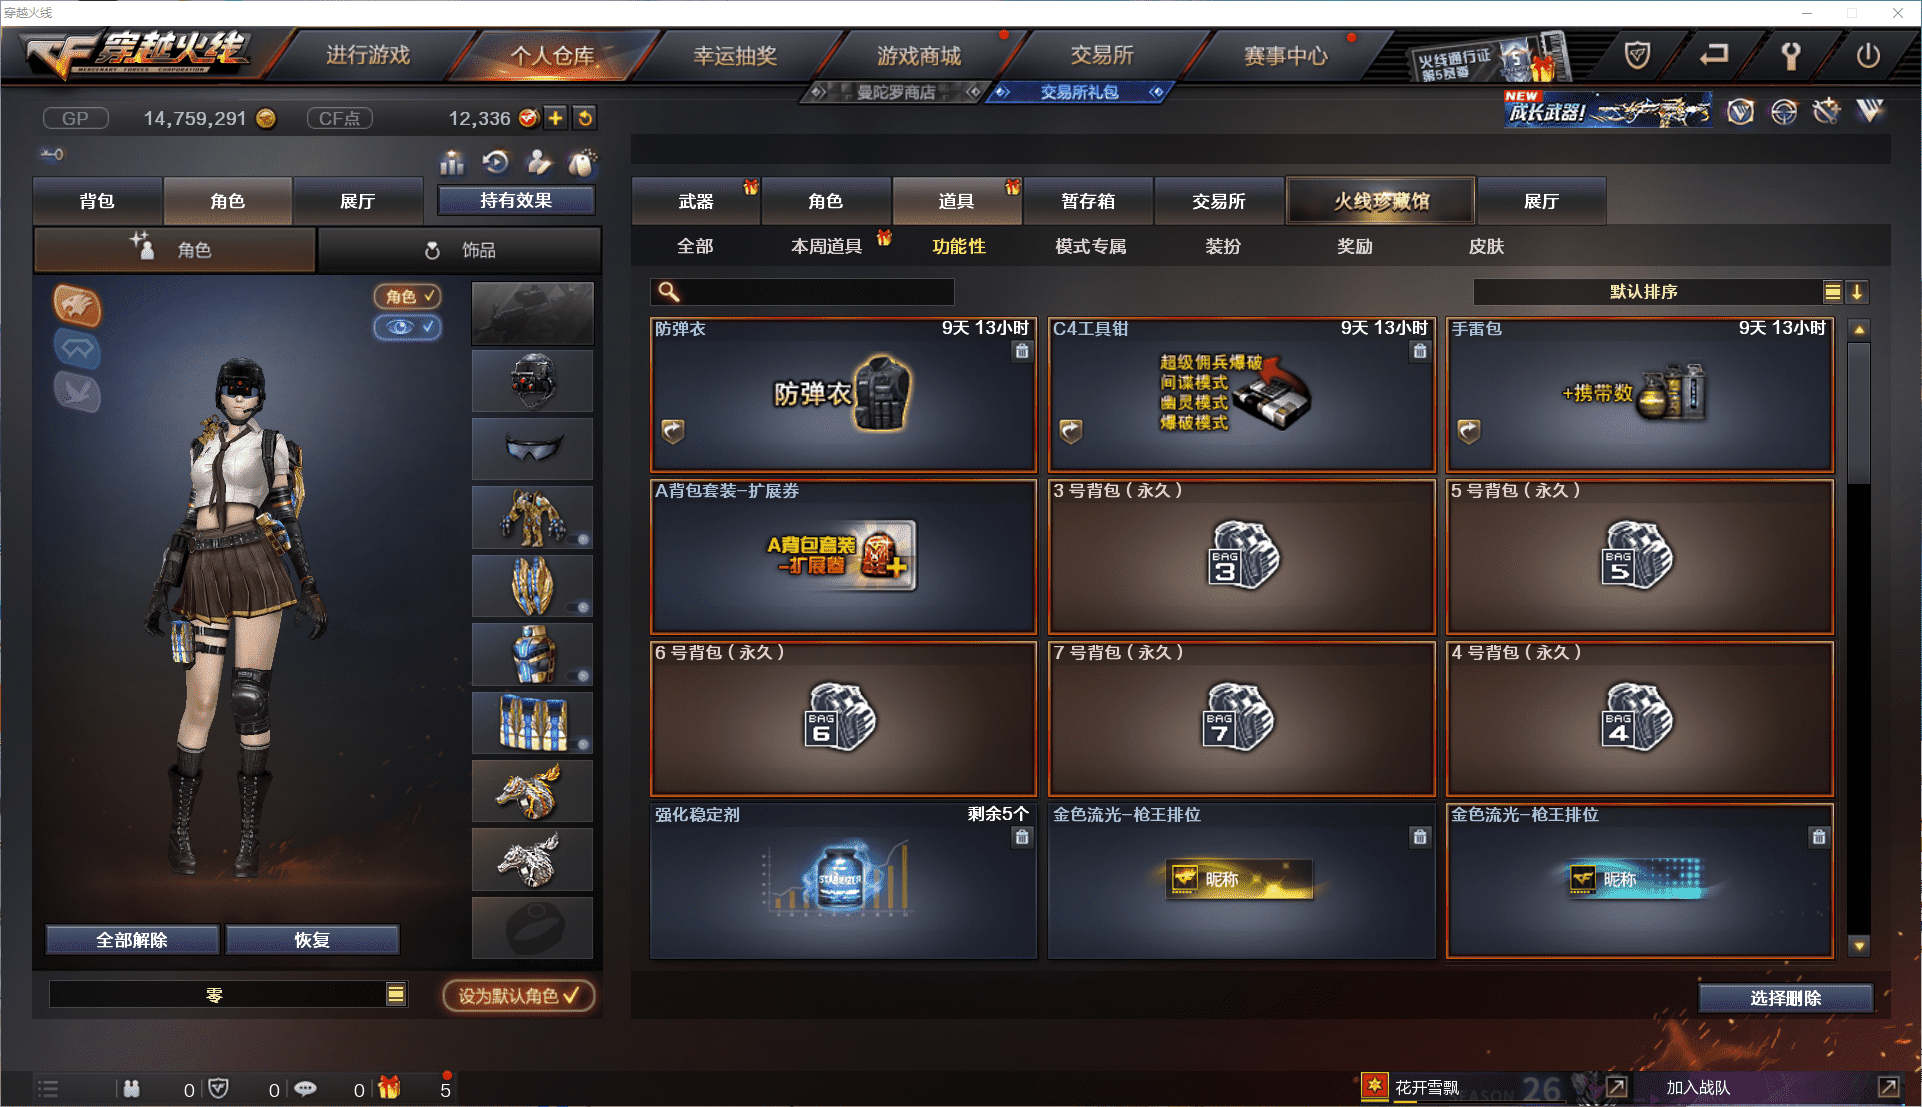
Task: Toggle the eye visibility option
Action: (x=408, y=327)
